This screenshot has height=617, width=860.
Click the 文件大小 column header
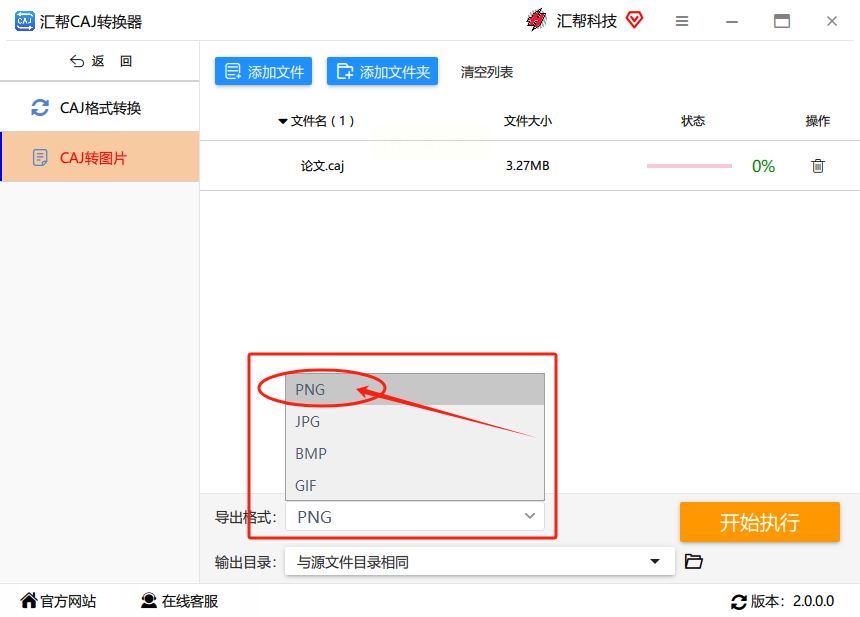click(528, 121)
